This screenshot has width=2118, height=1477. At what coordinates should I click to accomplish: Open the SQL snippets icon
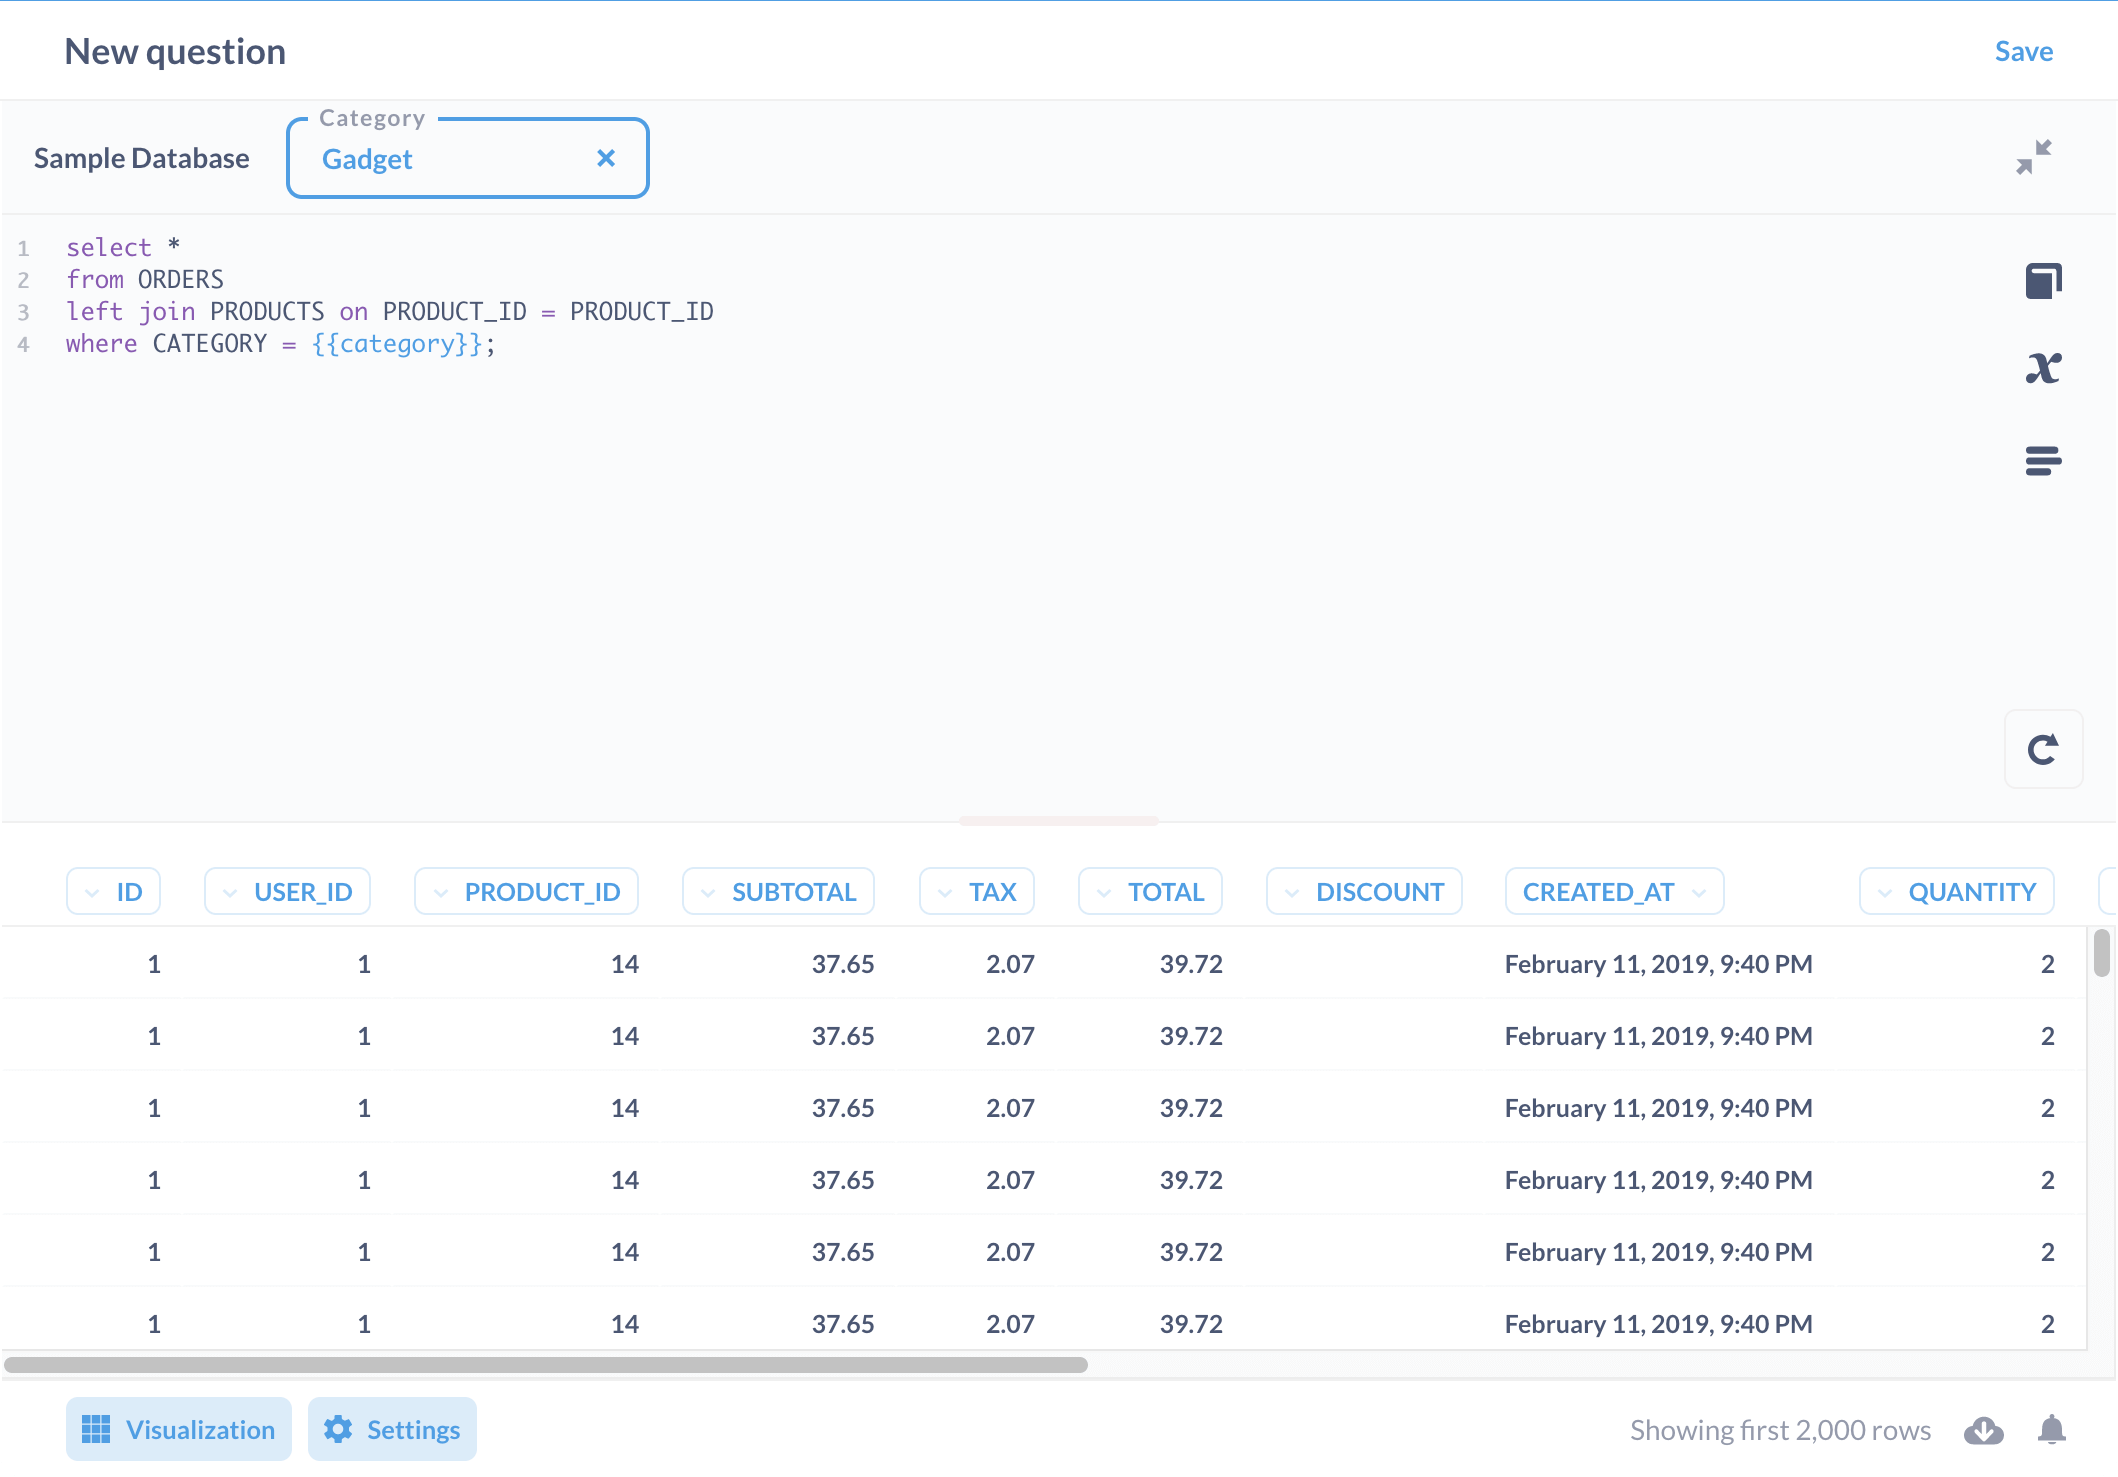pyautogui.click(x=2043, y=460)
